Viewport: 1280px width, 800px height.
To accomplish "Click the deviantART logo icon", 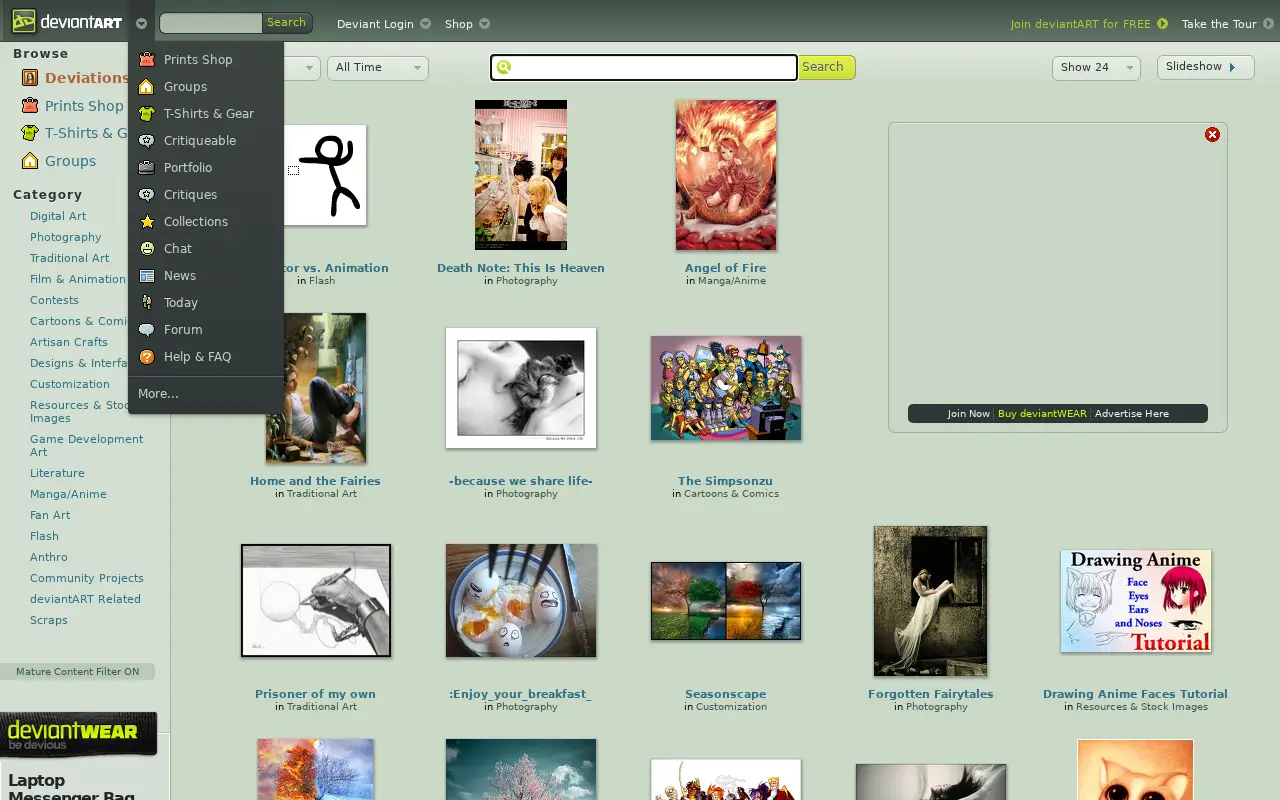I will pyautogui.click(x=24, y=22).
